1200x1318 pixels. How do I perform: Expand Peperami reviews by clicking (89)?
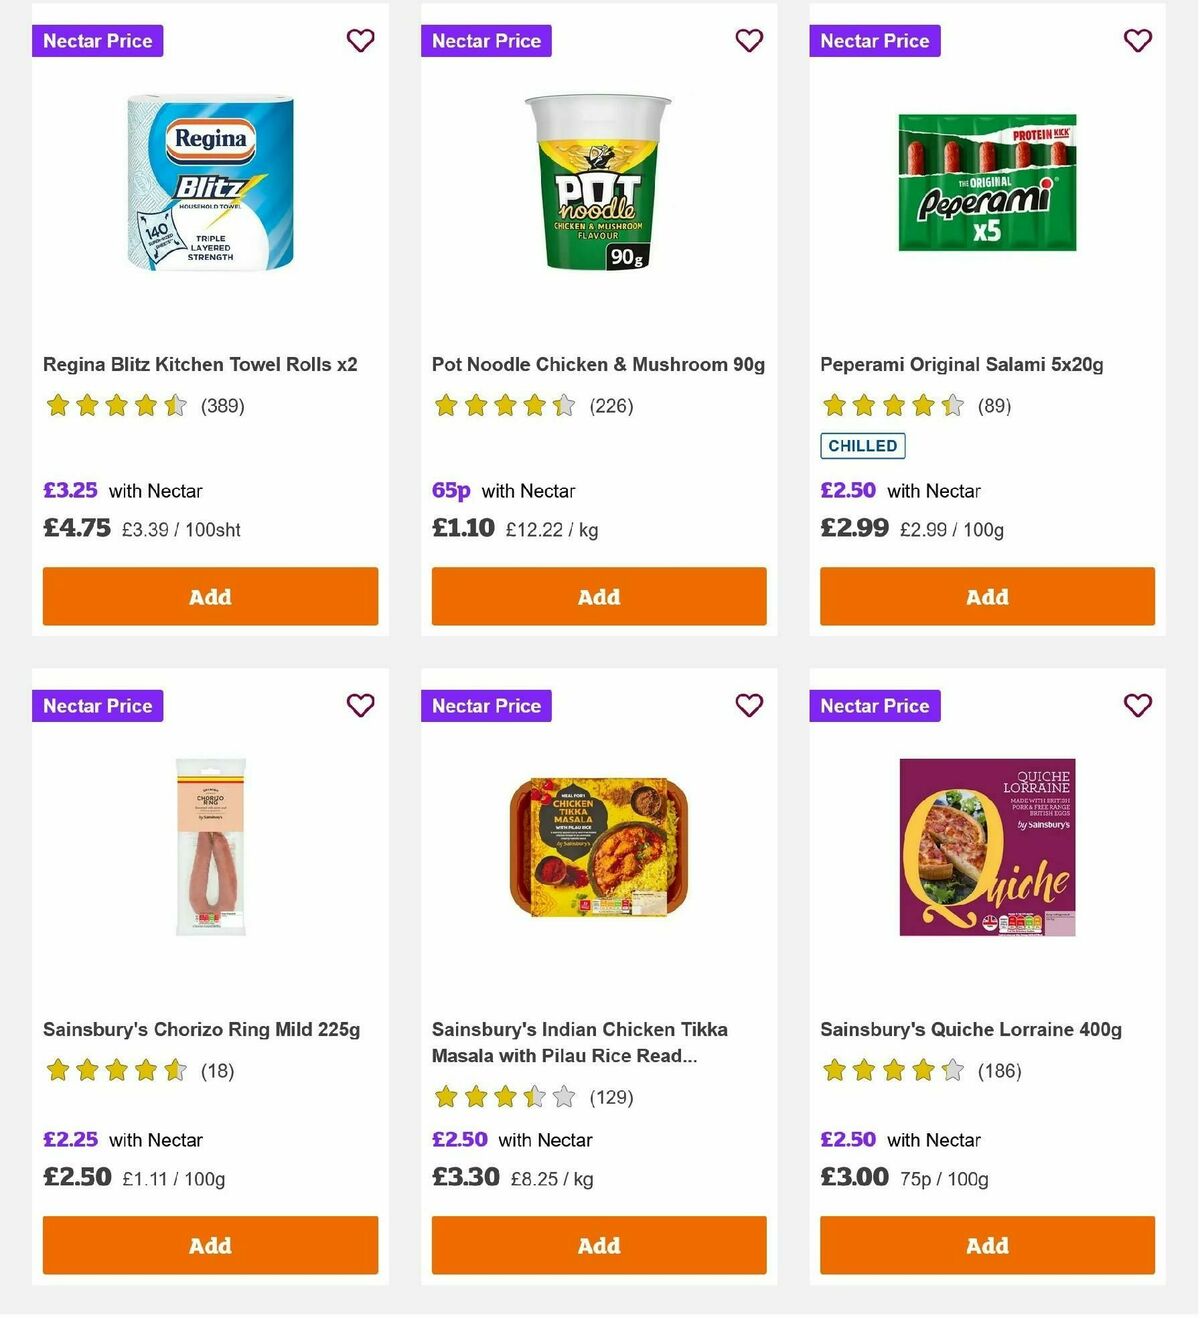tap(994, 406)
